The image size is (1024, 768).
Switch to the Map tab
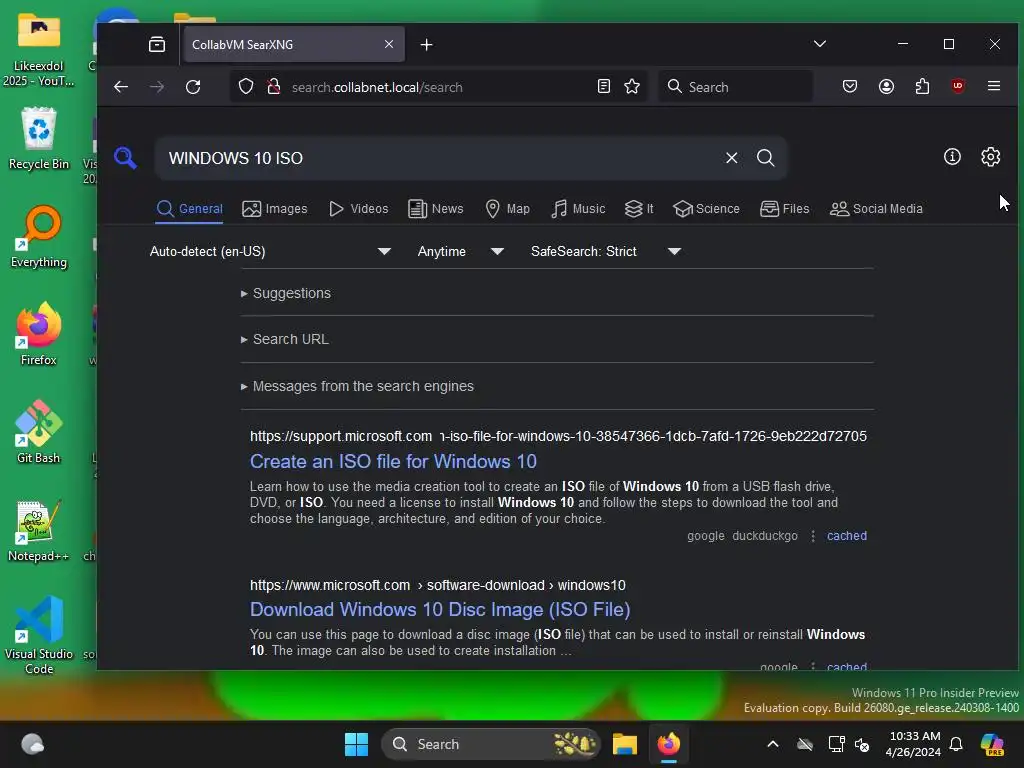click(507, 209)
